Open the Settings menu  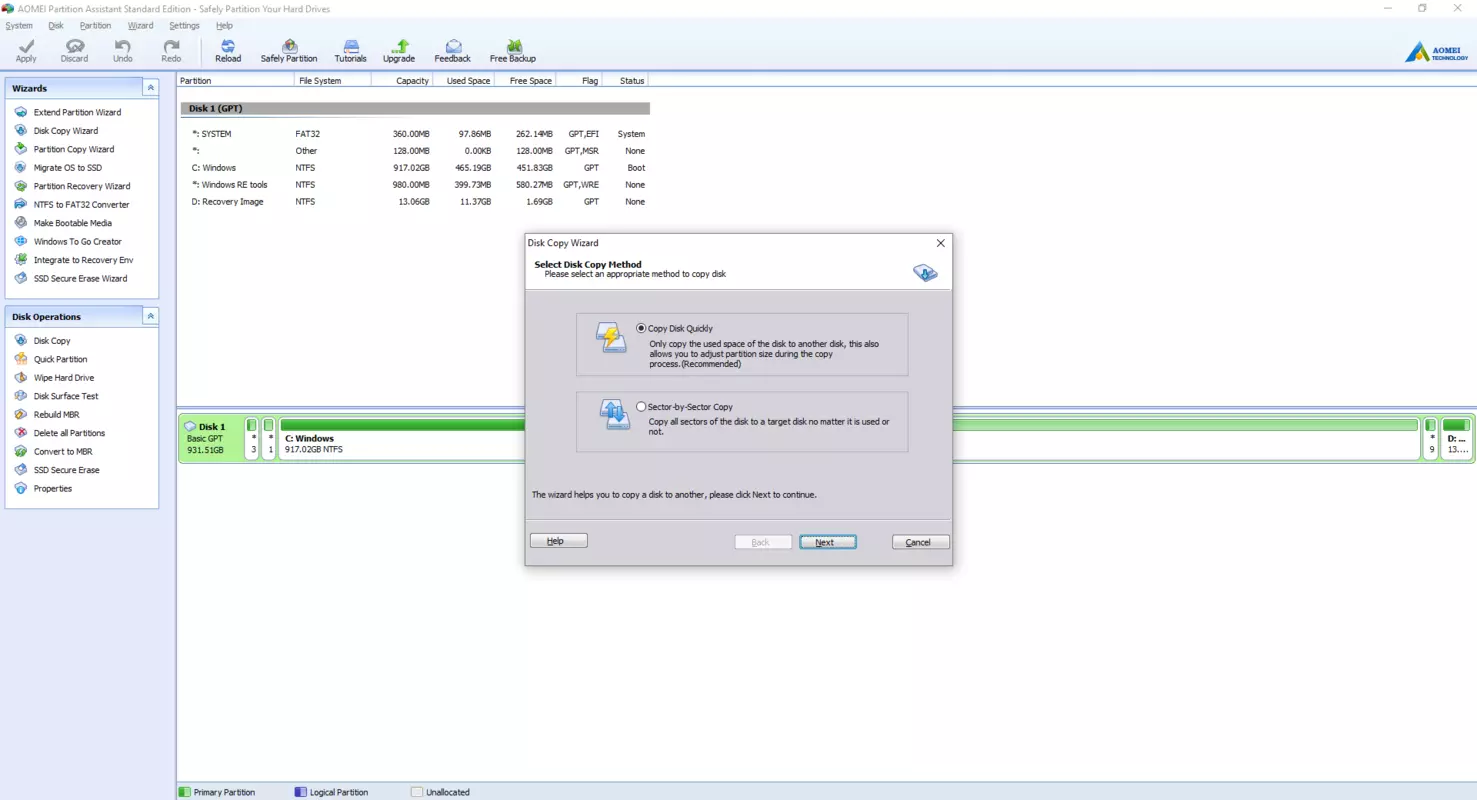[x=184, y=25]
